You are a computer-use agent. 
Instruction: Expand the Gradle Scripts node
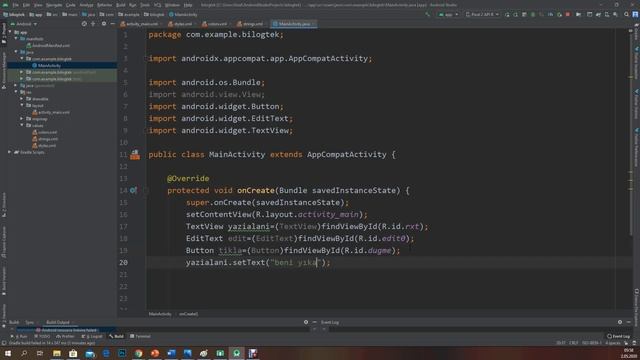[x=10, y=152]
